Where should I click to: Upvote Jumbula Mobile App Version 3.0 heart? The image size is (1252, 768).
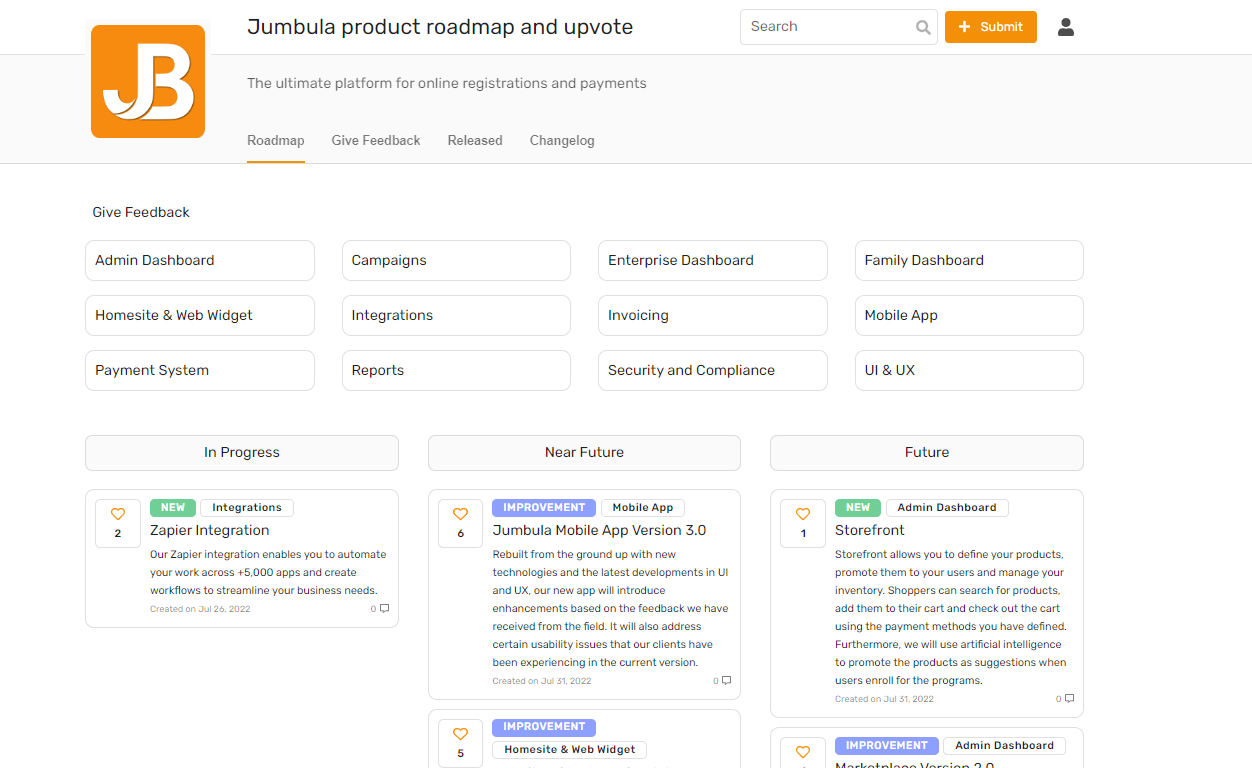[x=460, y=513]
